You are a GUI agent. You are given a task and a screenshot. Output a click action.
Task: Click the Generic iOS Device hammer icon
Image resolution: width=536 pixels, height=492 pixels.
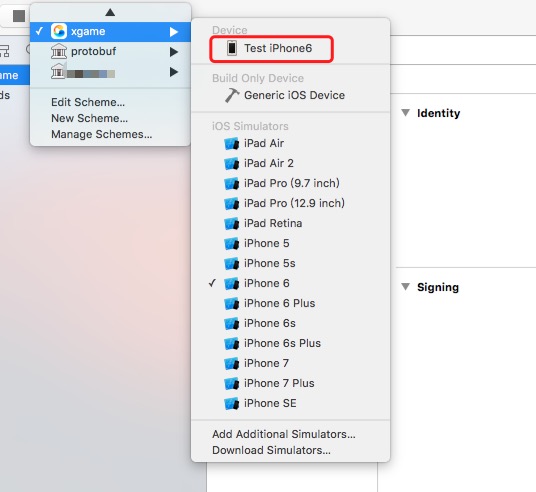232,95
